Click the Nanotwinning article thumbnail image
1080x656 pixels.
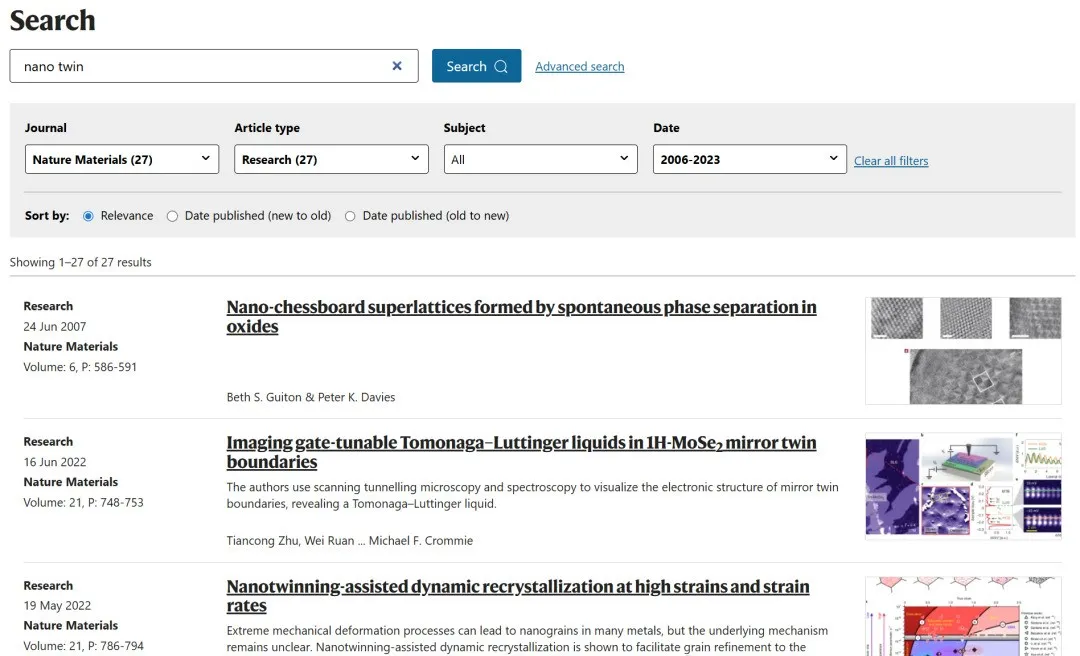pos(963,616)
